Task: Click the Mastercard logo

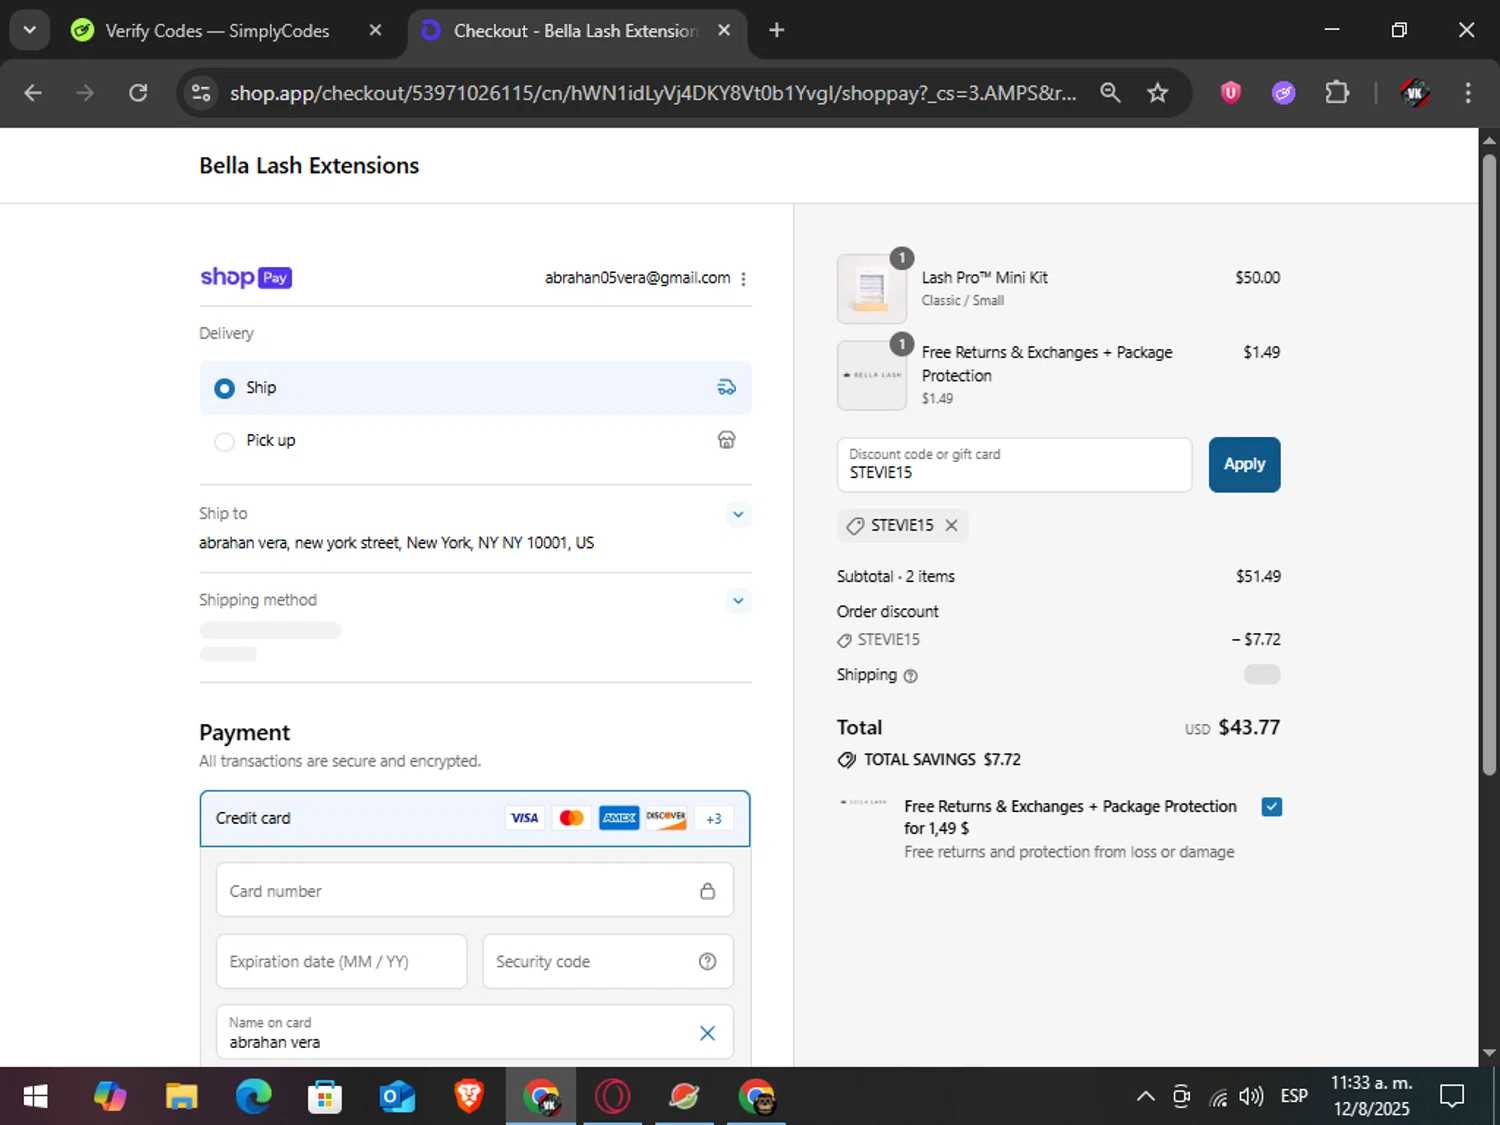Action: [572, 818]
